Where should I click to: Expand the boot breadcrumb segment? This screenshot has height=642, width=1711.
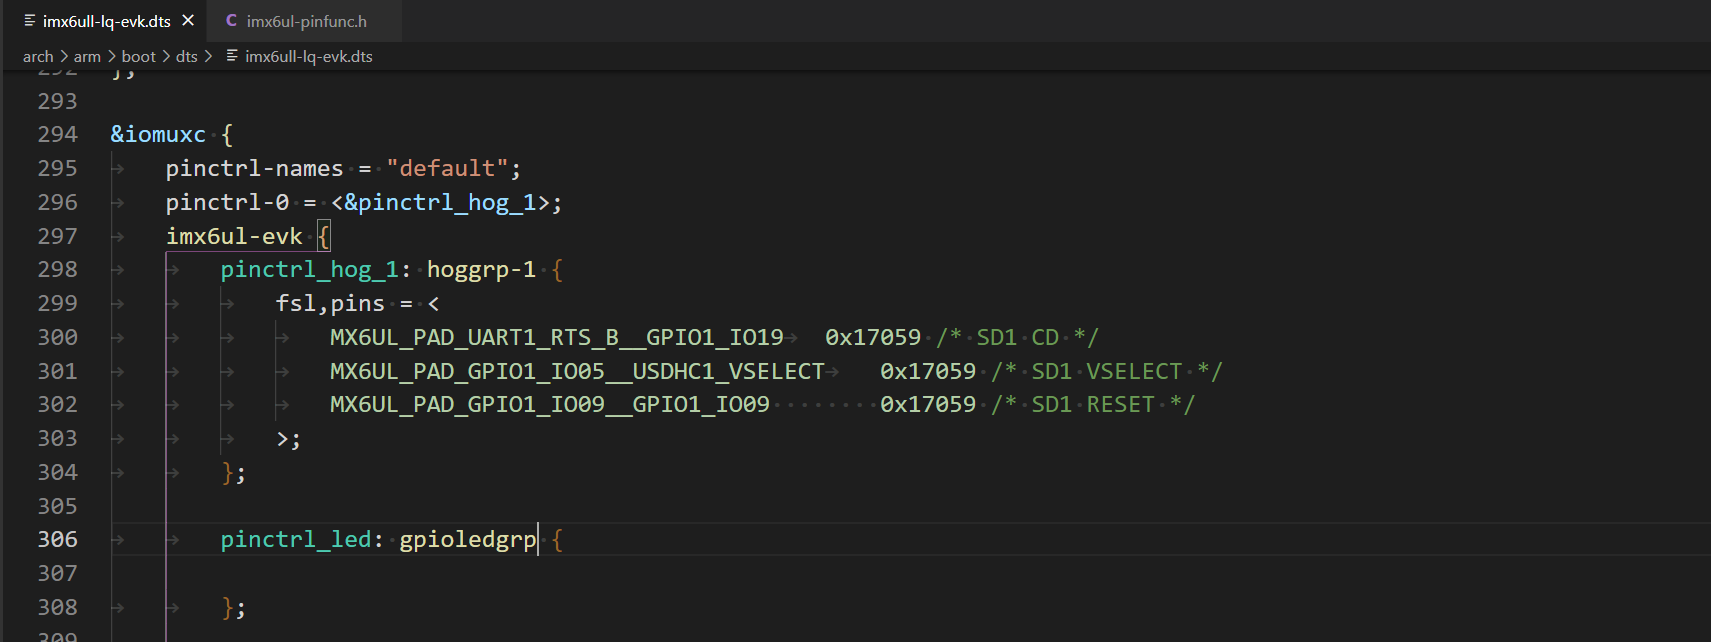point(138,56)
